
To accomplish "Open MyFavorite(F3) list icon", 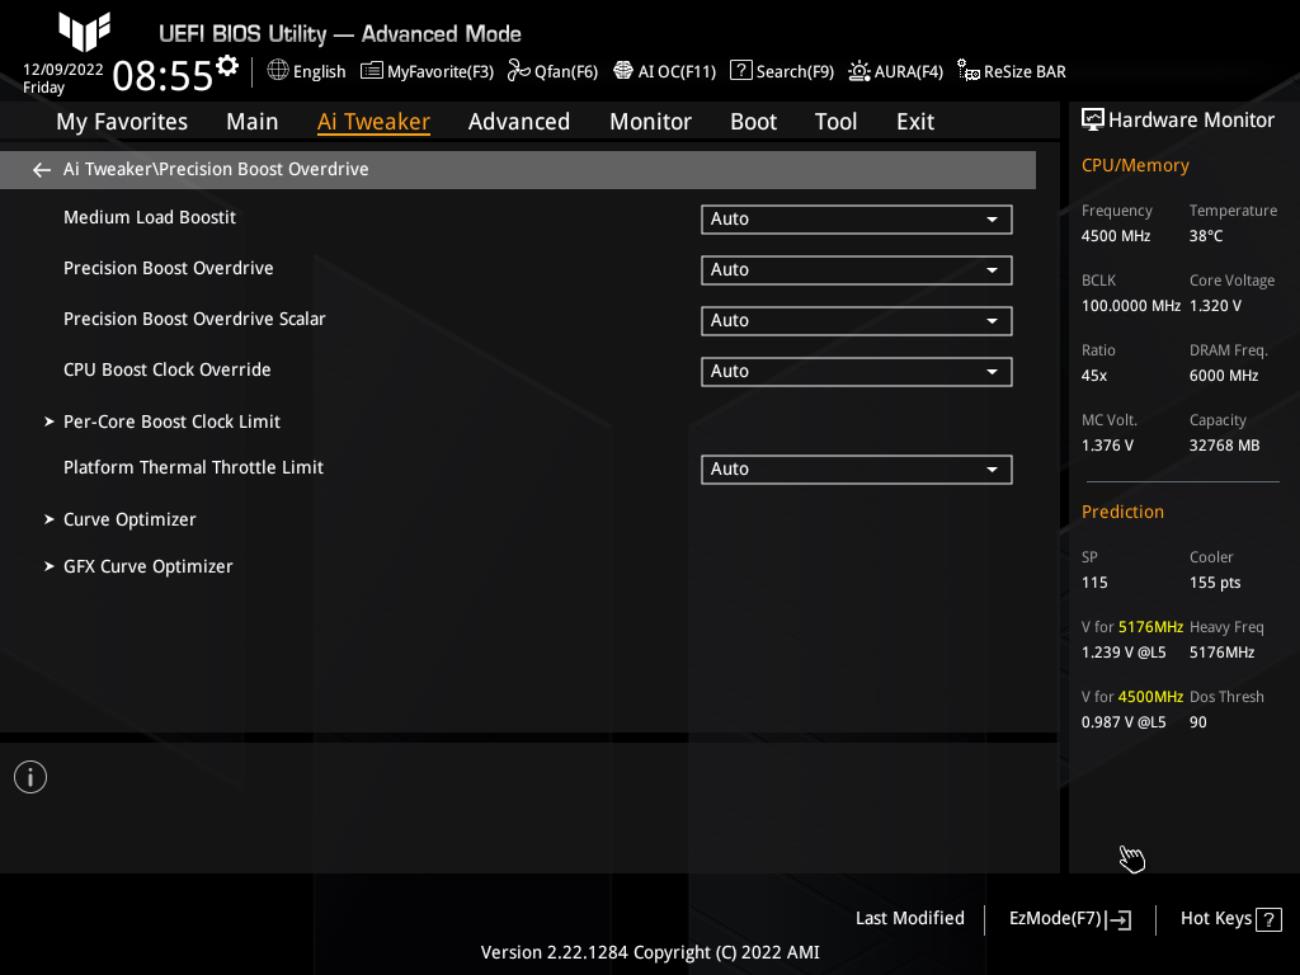I will [x=371, y=70].
